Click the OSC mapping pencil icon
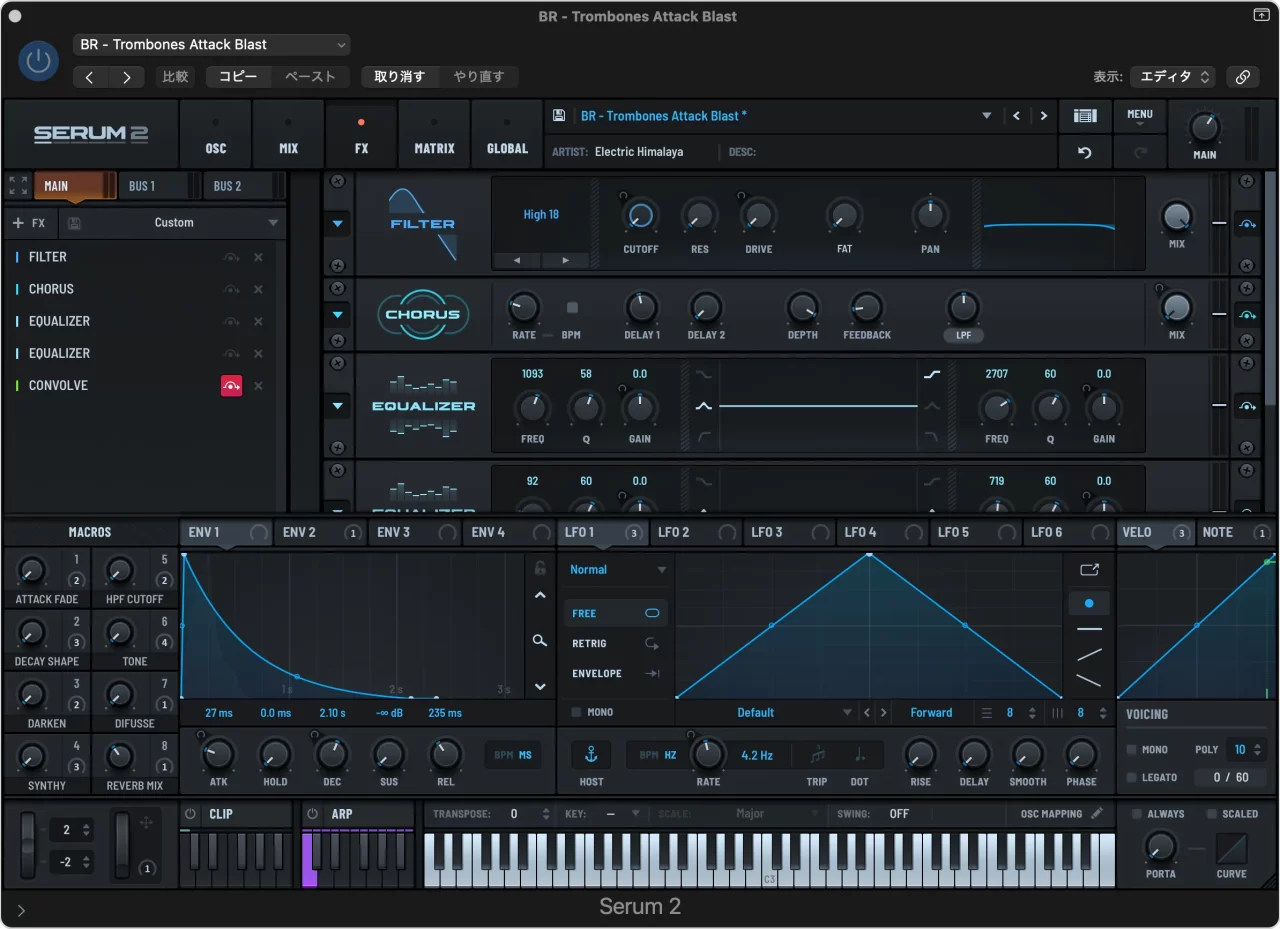 tap(1097, 814)
